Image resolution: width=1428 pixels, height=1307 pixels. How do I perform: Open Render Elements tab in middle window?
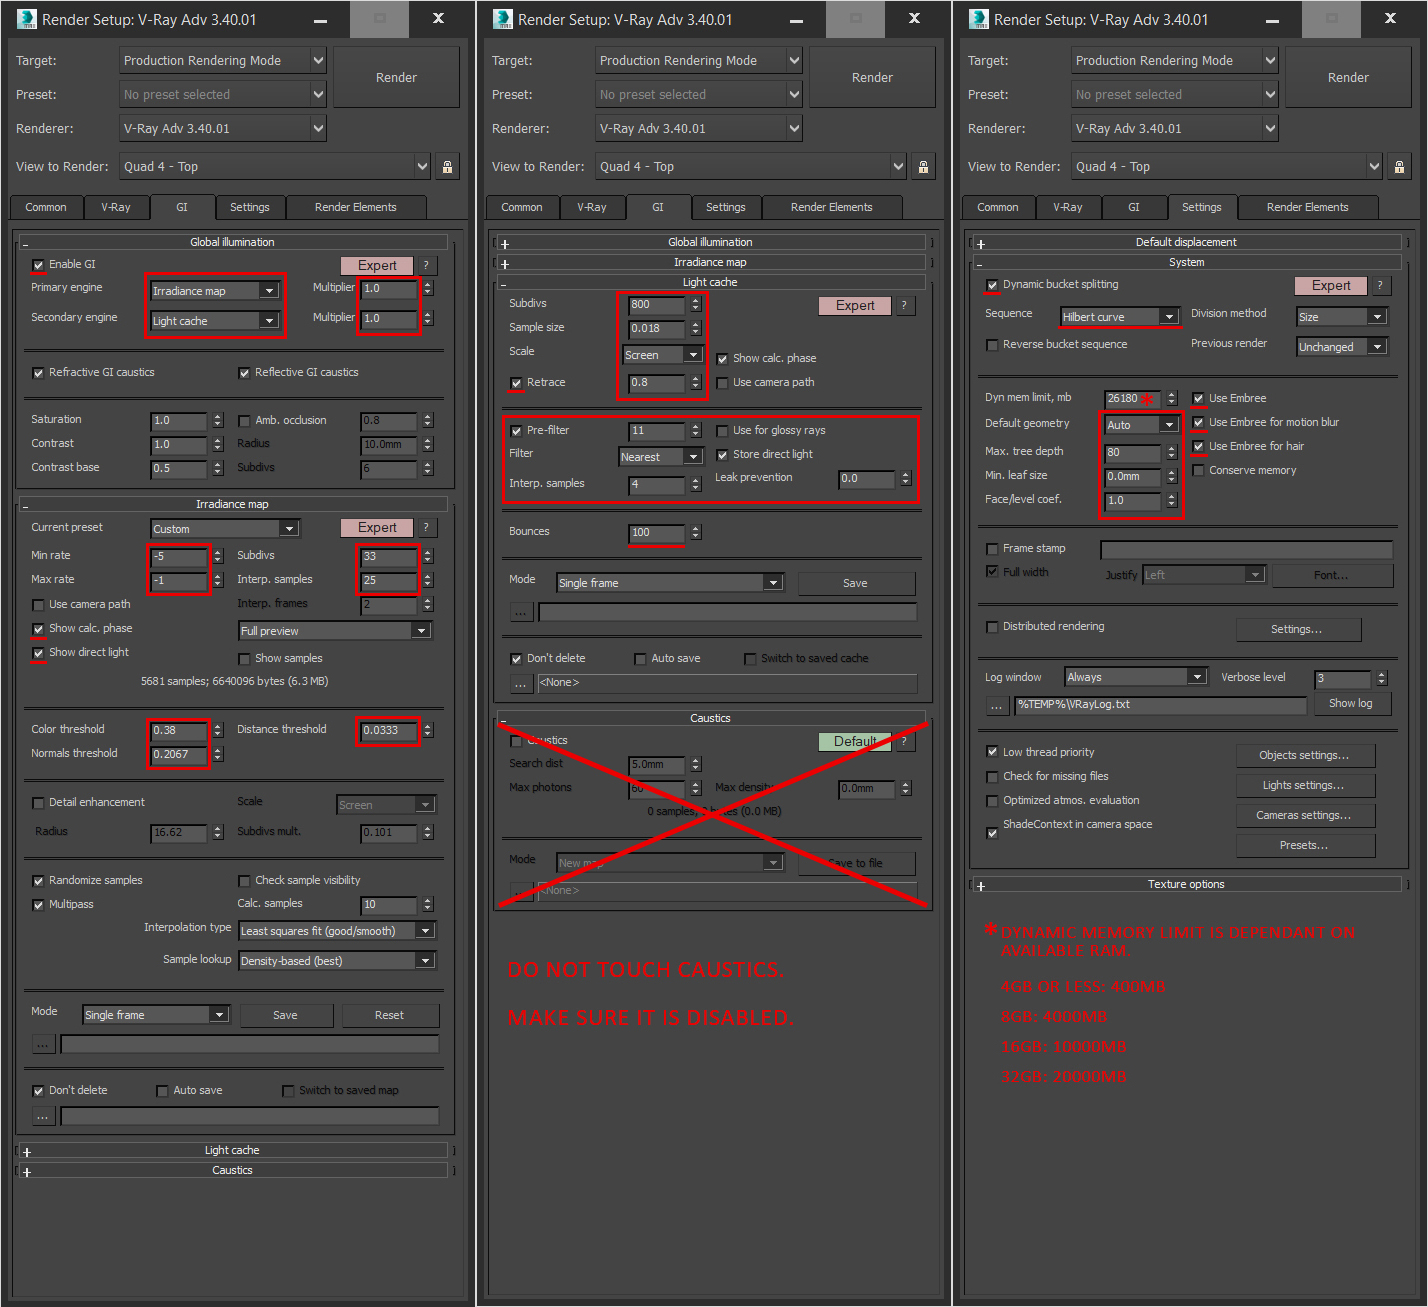pyautogui.click(x=832, y=207)
